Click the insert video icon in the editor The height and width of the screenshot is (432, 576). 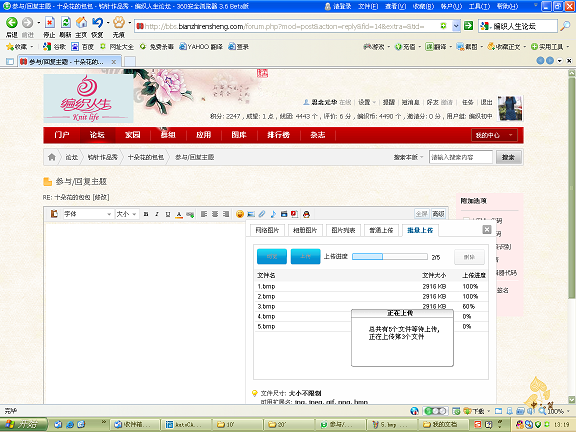284,214
